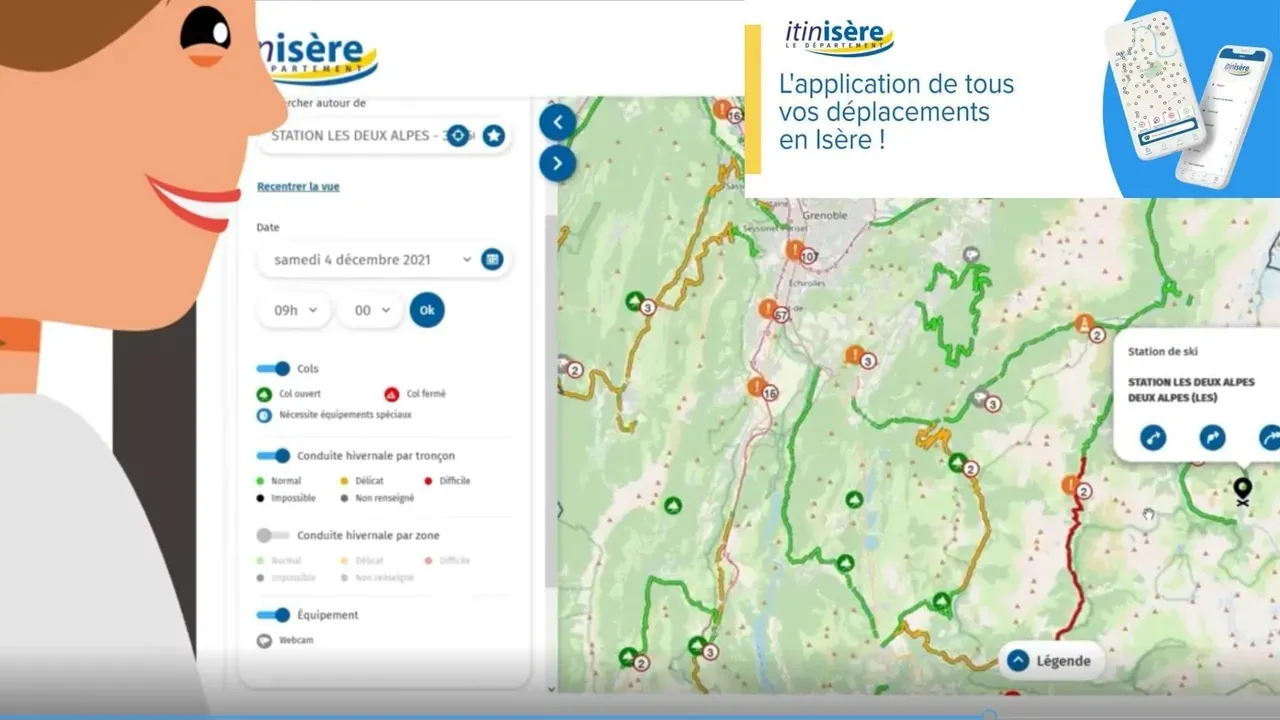The image size is (1280, 720).
Task: Open the 09h hour dropdown
Action: 294,310
